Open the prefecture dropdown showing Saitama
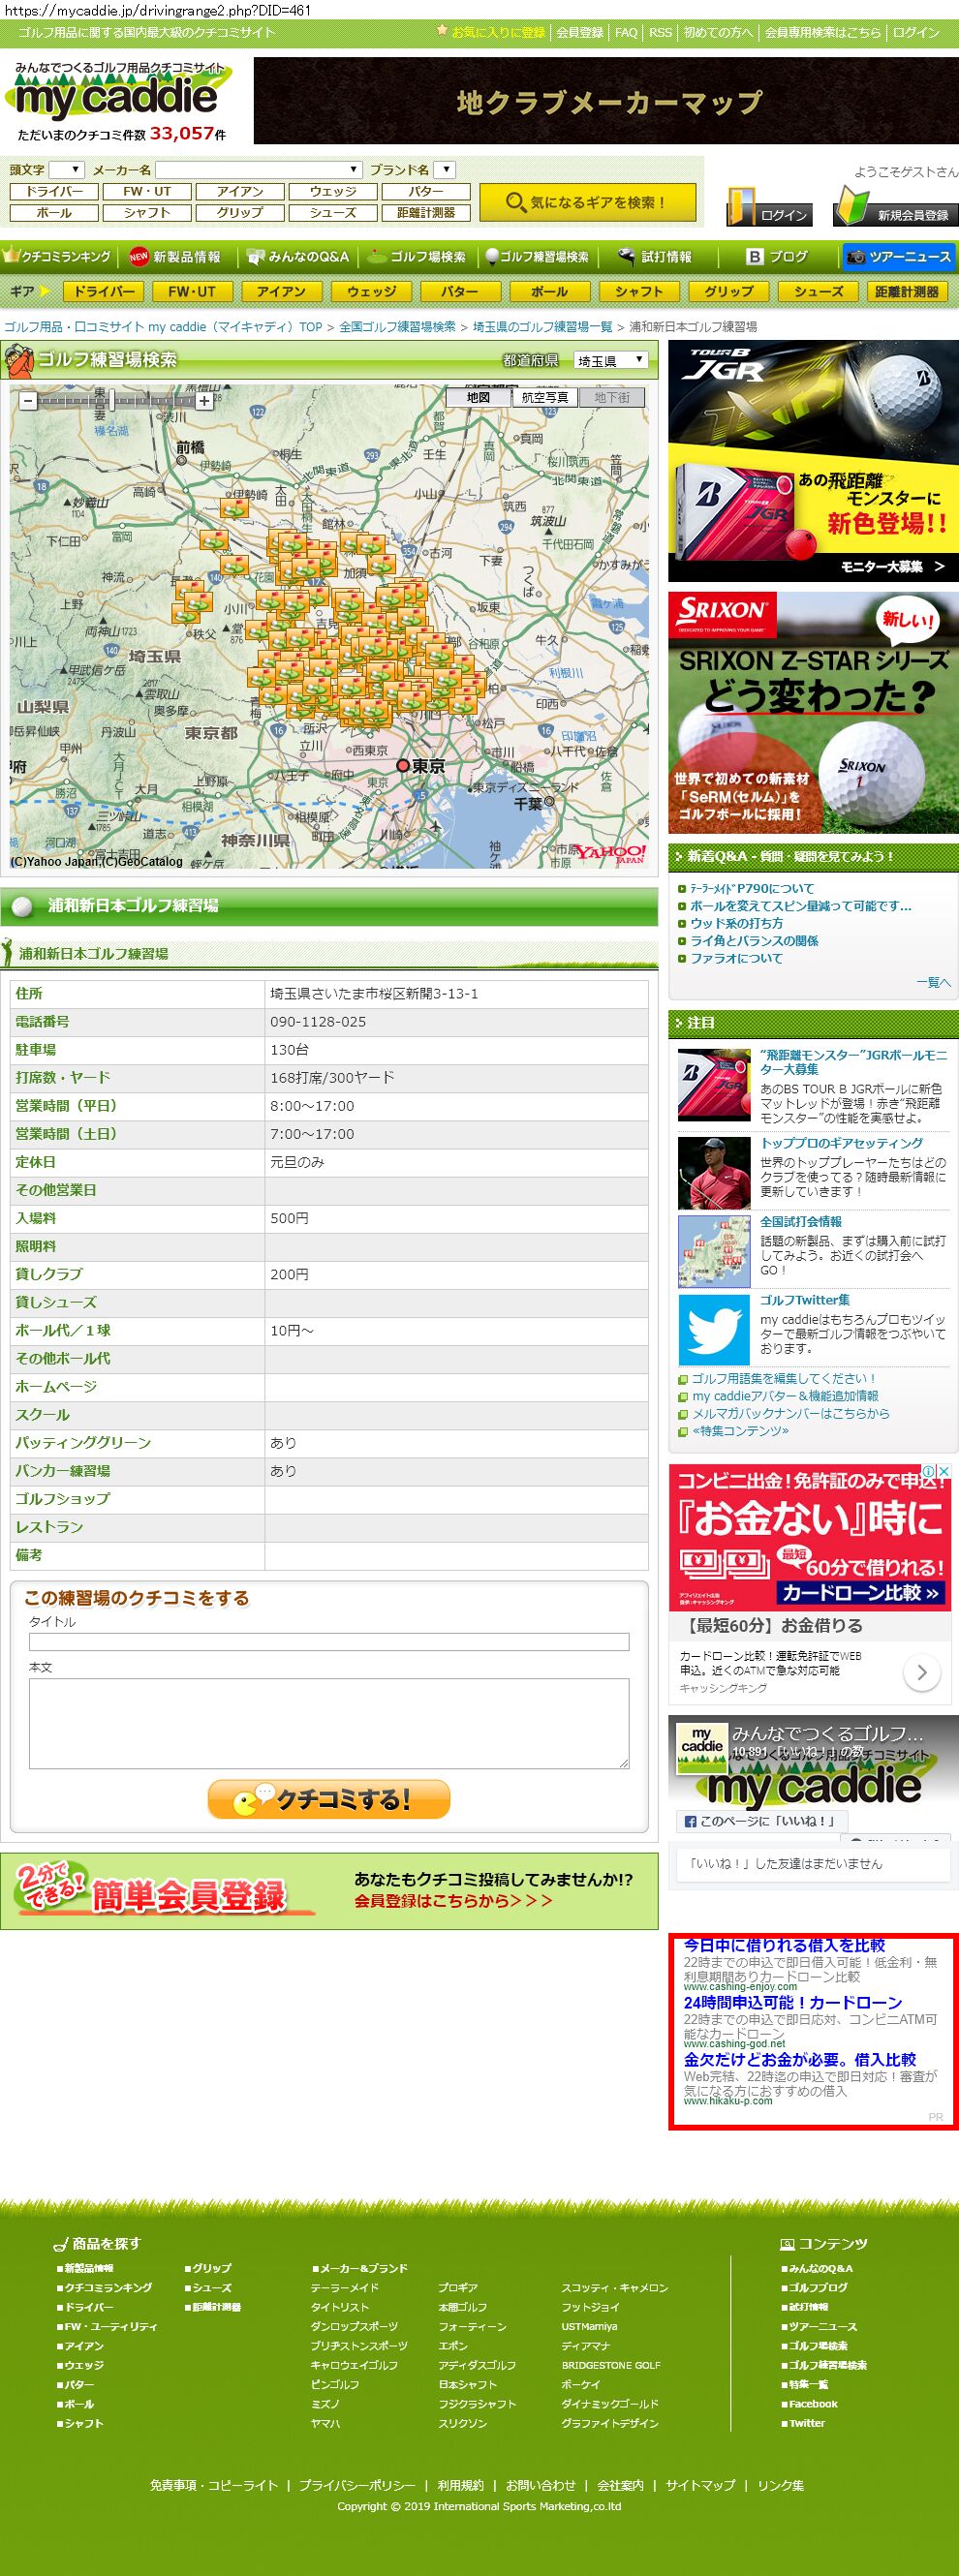 coord(611,360)
